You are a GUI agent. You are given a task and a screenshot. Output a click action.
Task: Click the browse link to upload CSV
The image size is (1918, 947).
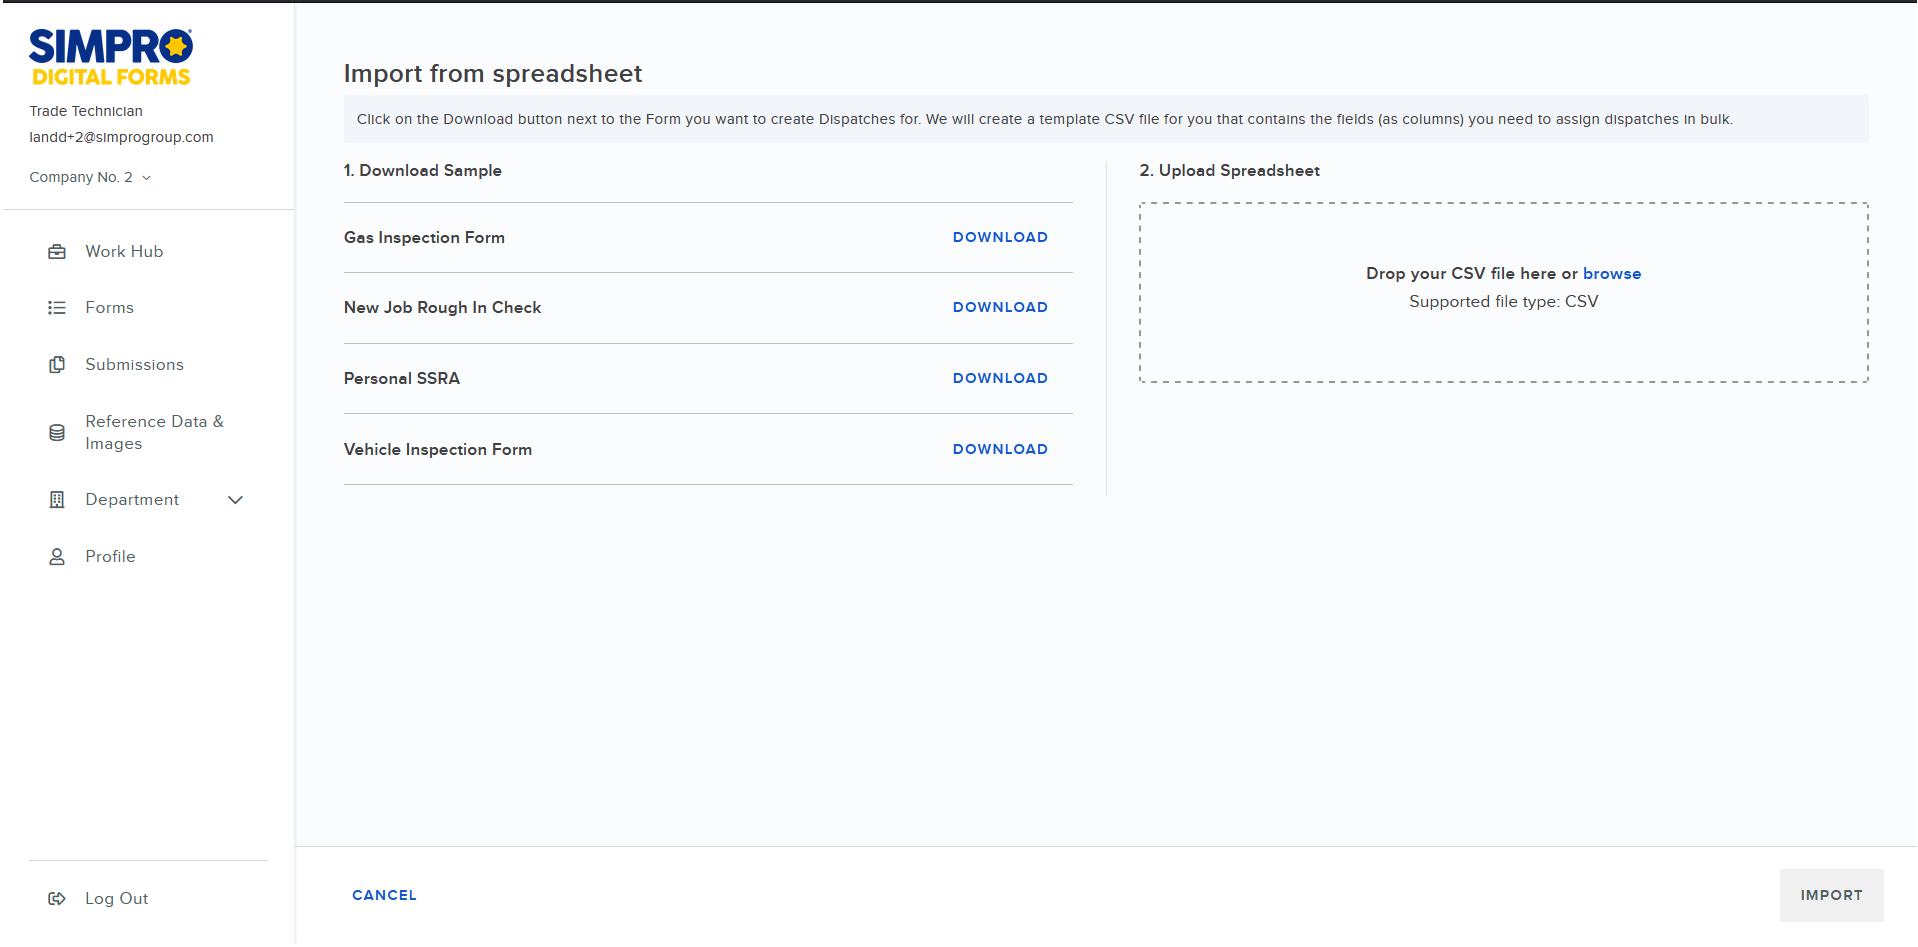click(x=1611, y=274)
